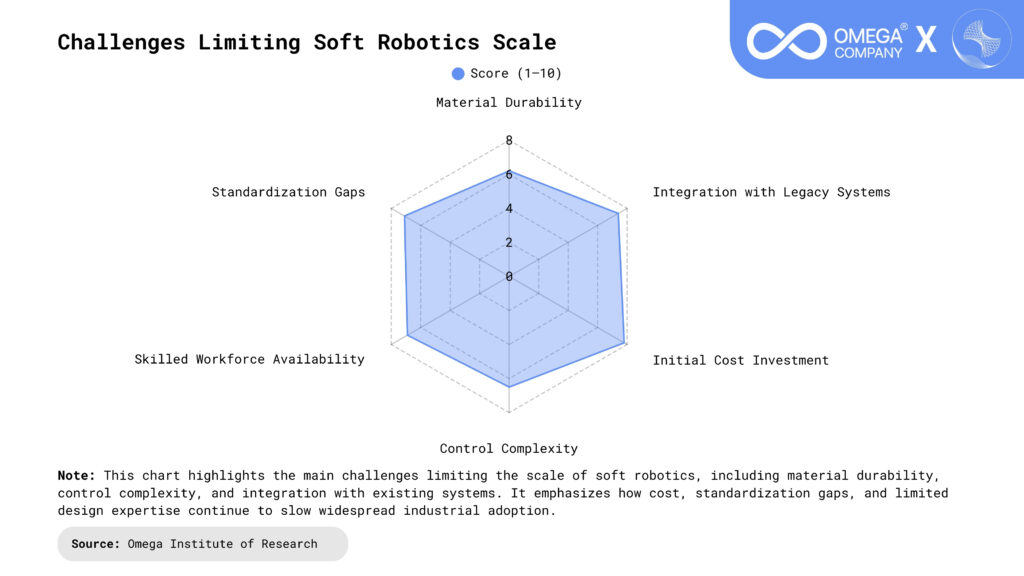Image resolution: width=1024 pixels, height=576 pixels.
Task: Click the X symbol between logos
Action: (927, 40)
